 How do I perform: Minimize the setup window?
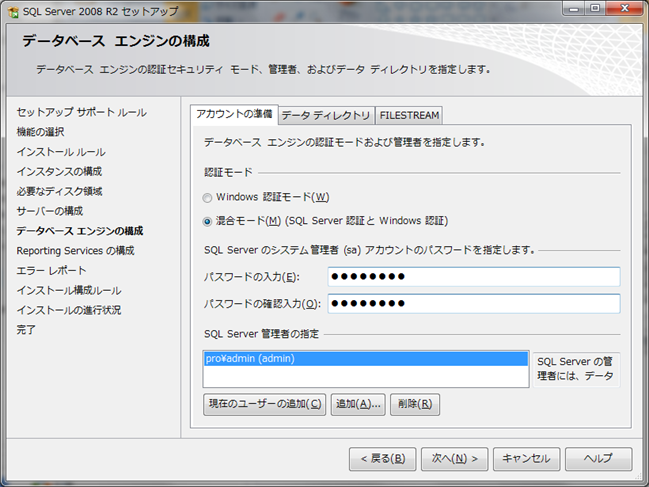coord(573,9)
